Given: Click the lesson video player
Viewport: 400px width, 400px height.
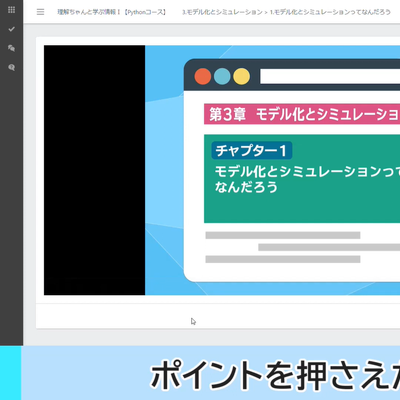Looking at the screenshot, I should coord(222,170).
